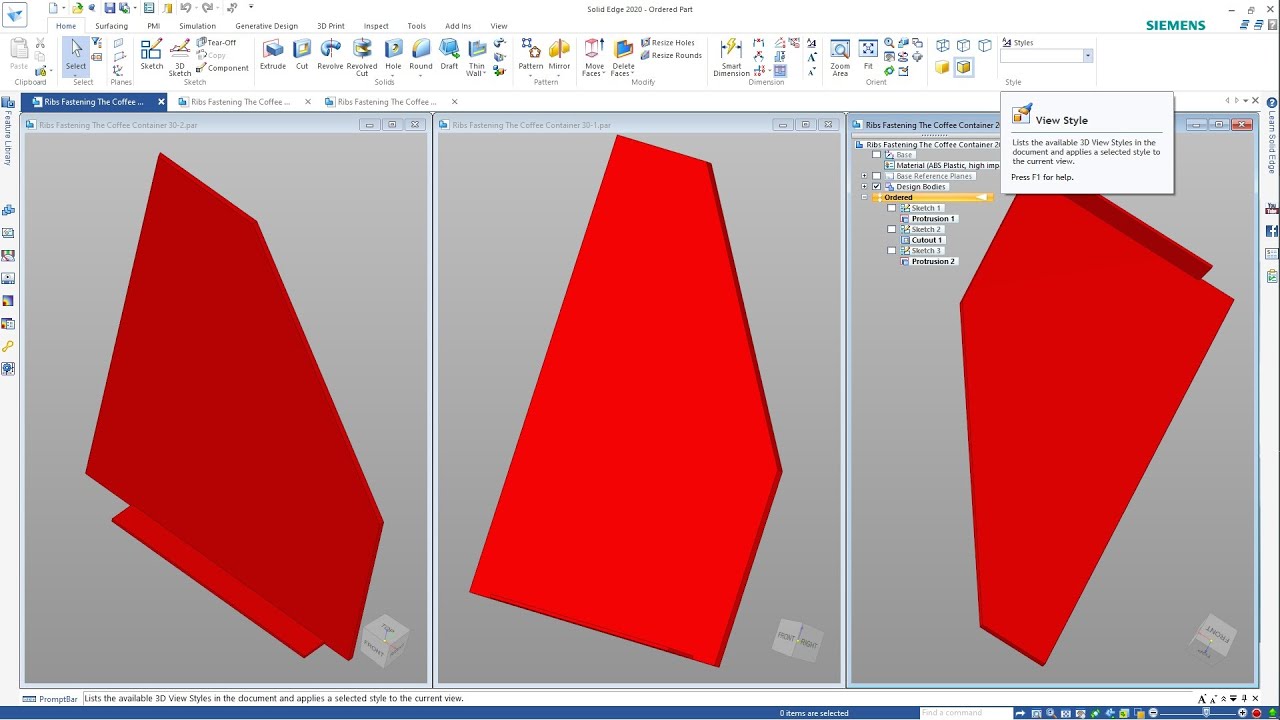Toggle the Sketch 1 checkbox

892,208
